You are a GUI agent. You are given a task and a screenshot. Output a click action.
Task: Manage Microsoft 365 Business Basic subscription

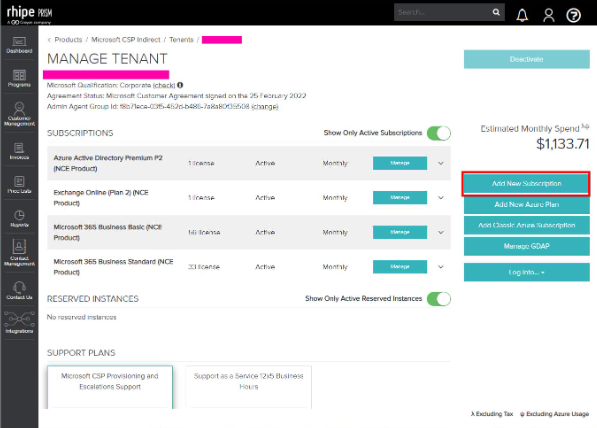coord(400,232)
